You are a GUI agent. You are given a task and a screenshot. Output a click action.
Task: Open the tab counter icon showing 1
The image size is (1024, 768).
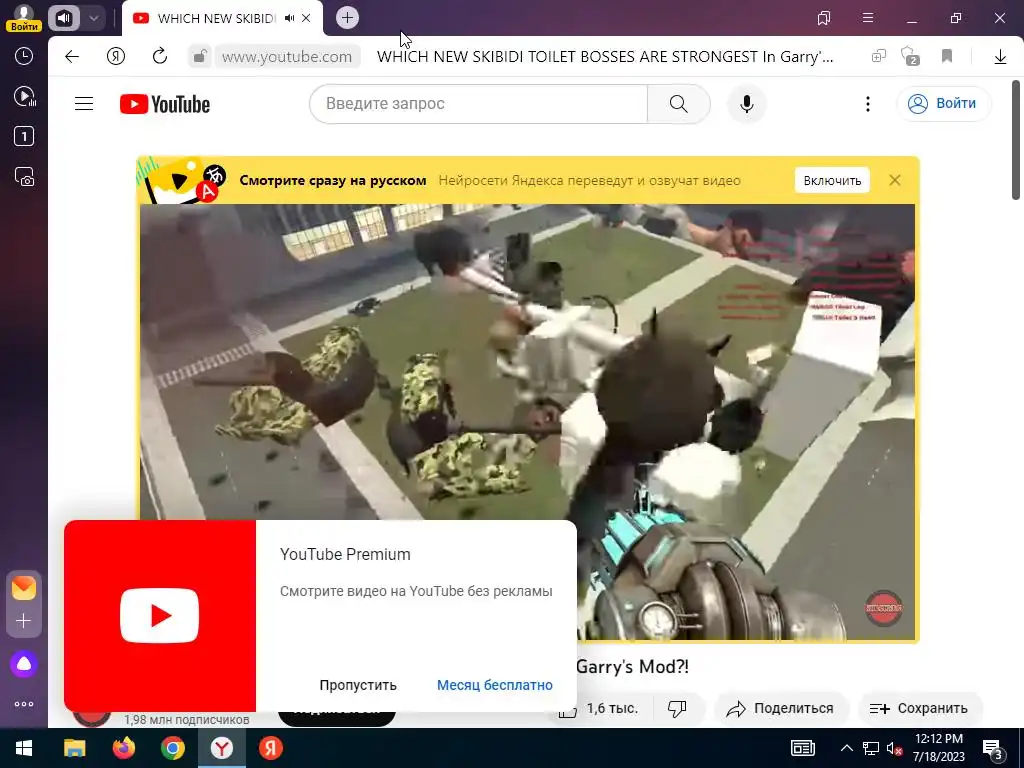pos(24,136)
